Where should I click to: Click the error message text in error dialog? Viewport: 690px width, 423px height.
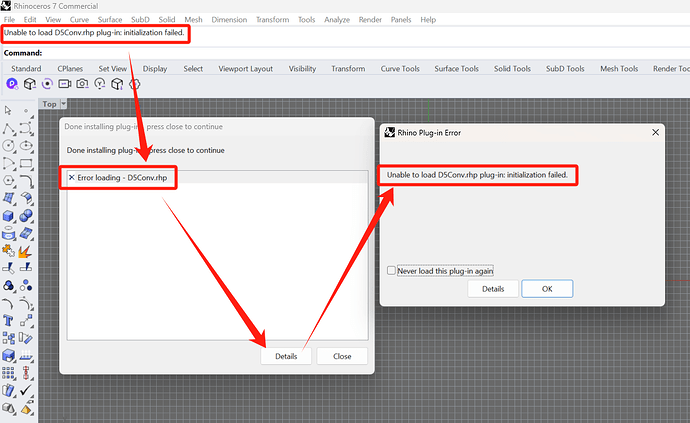(x=477, y=175)
